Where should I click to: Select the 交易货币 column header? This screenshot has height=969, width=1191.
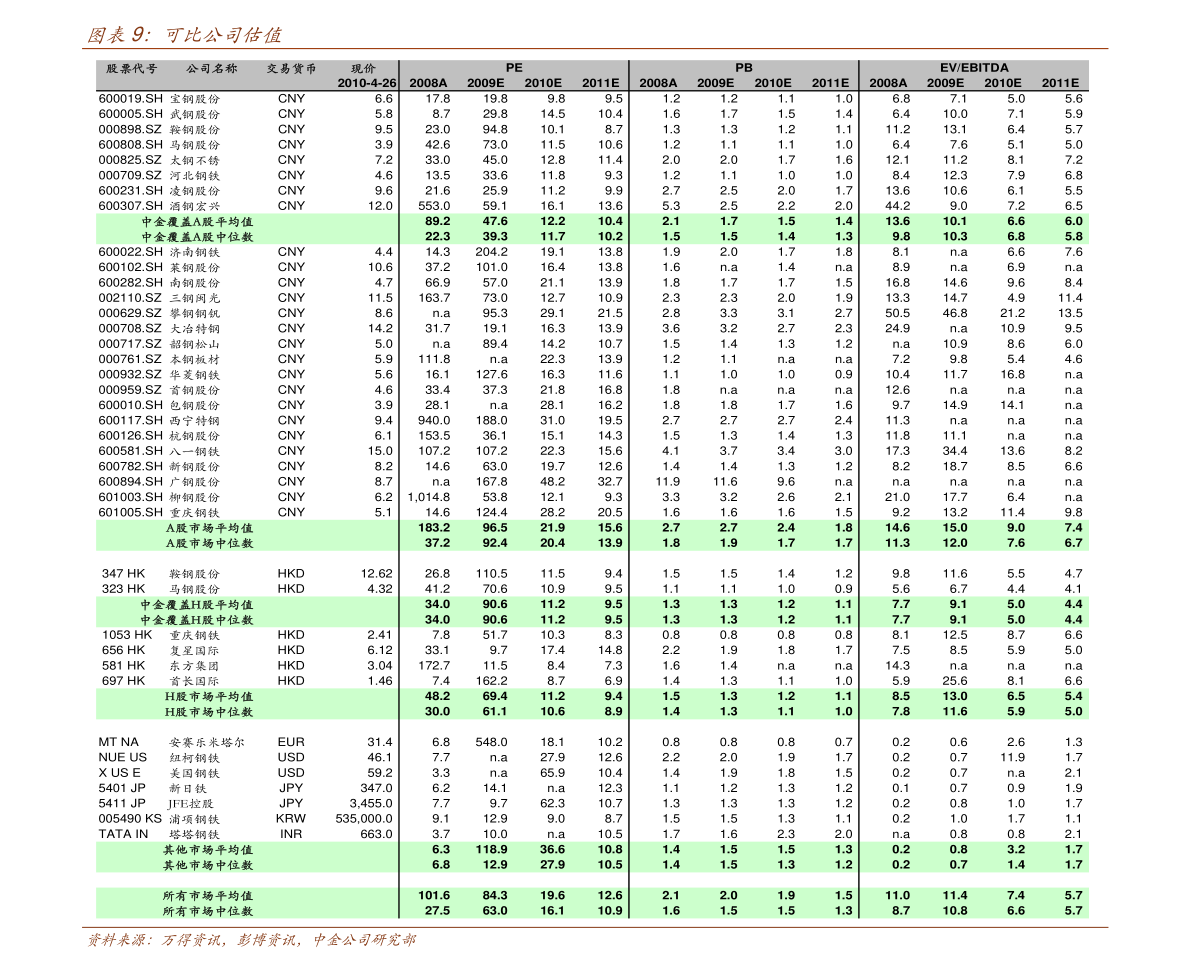click(x=292, y=68)
